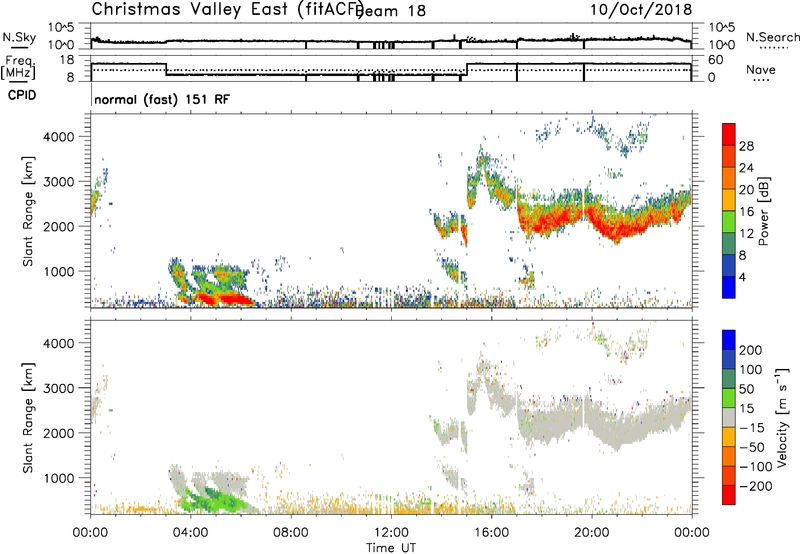Click the gray swatch in Velocity colorbar
Viewport: 800px width, 554px height.
coord(729,417)
